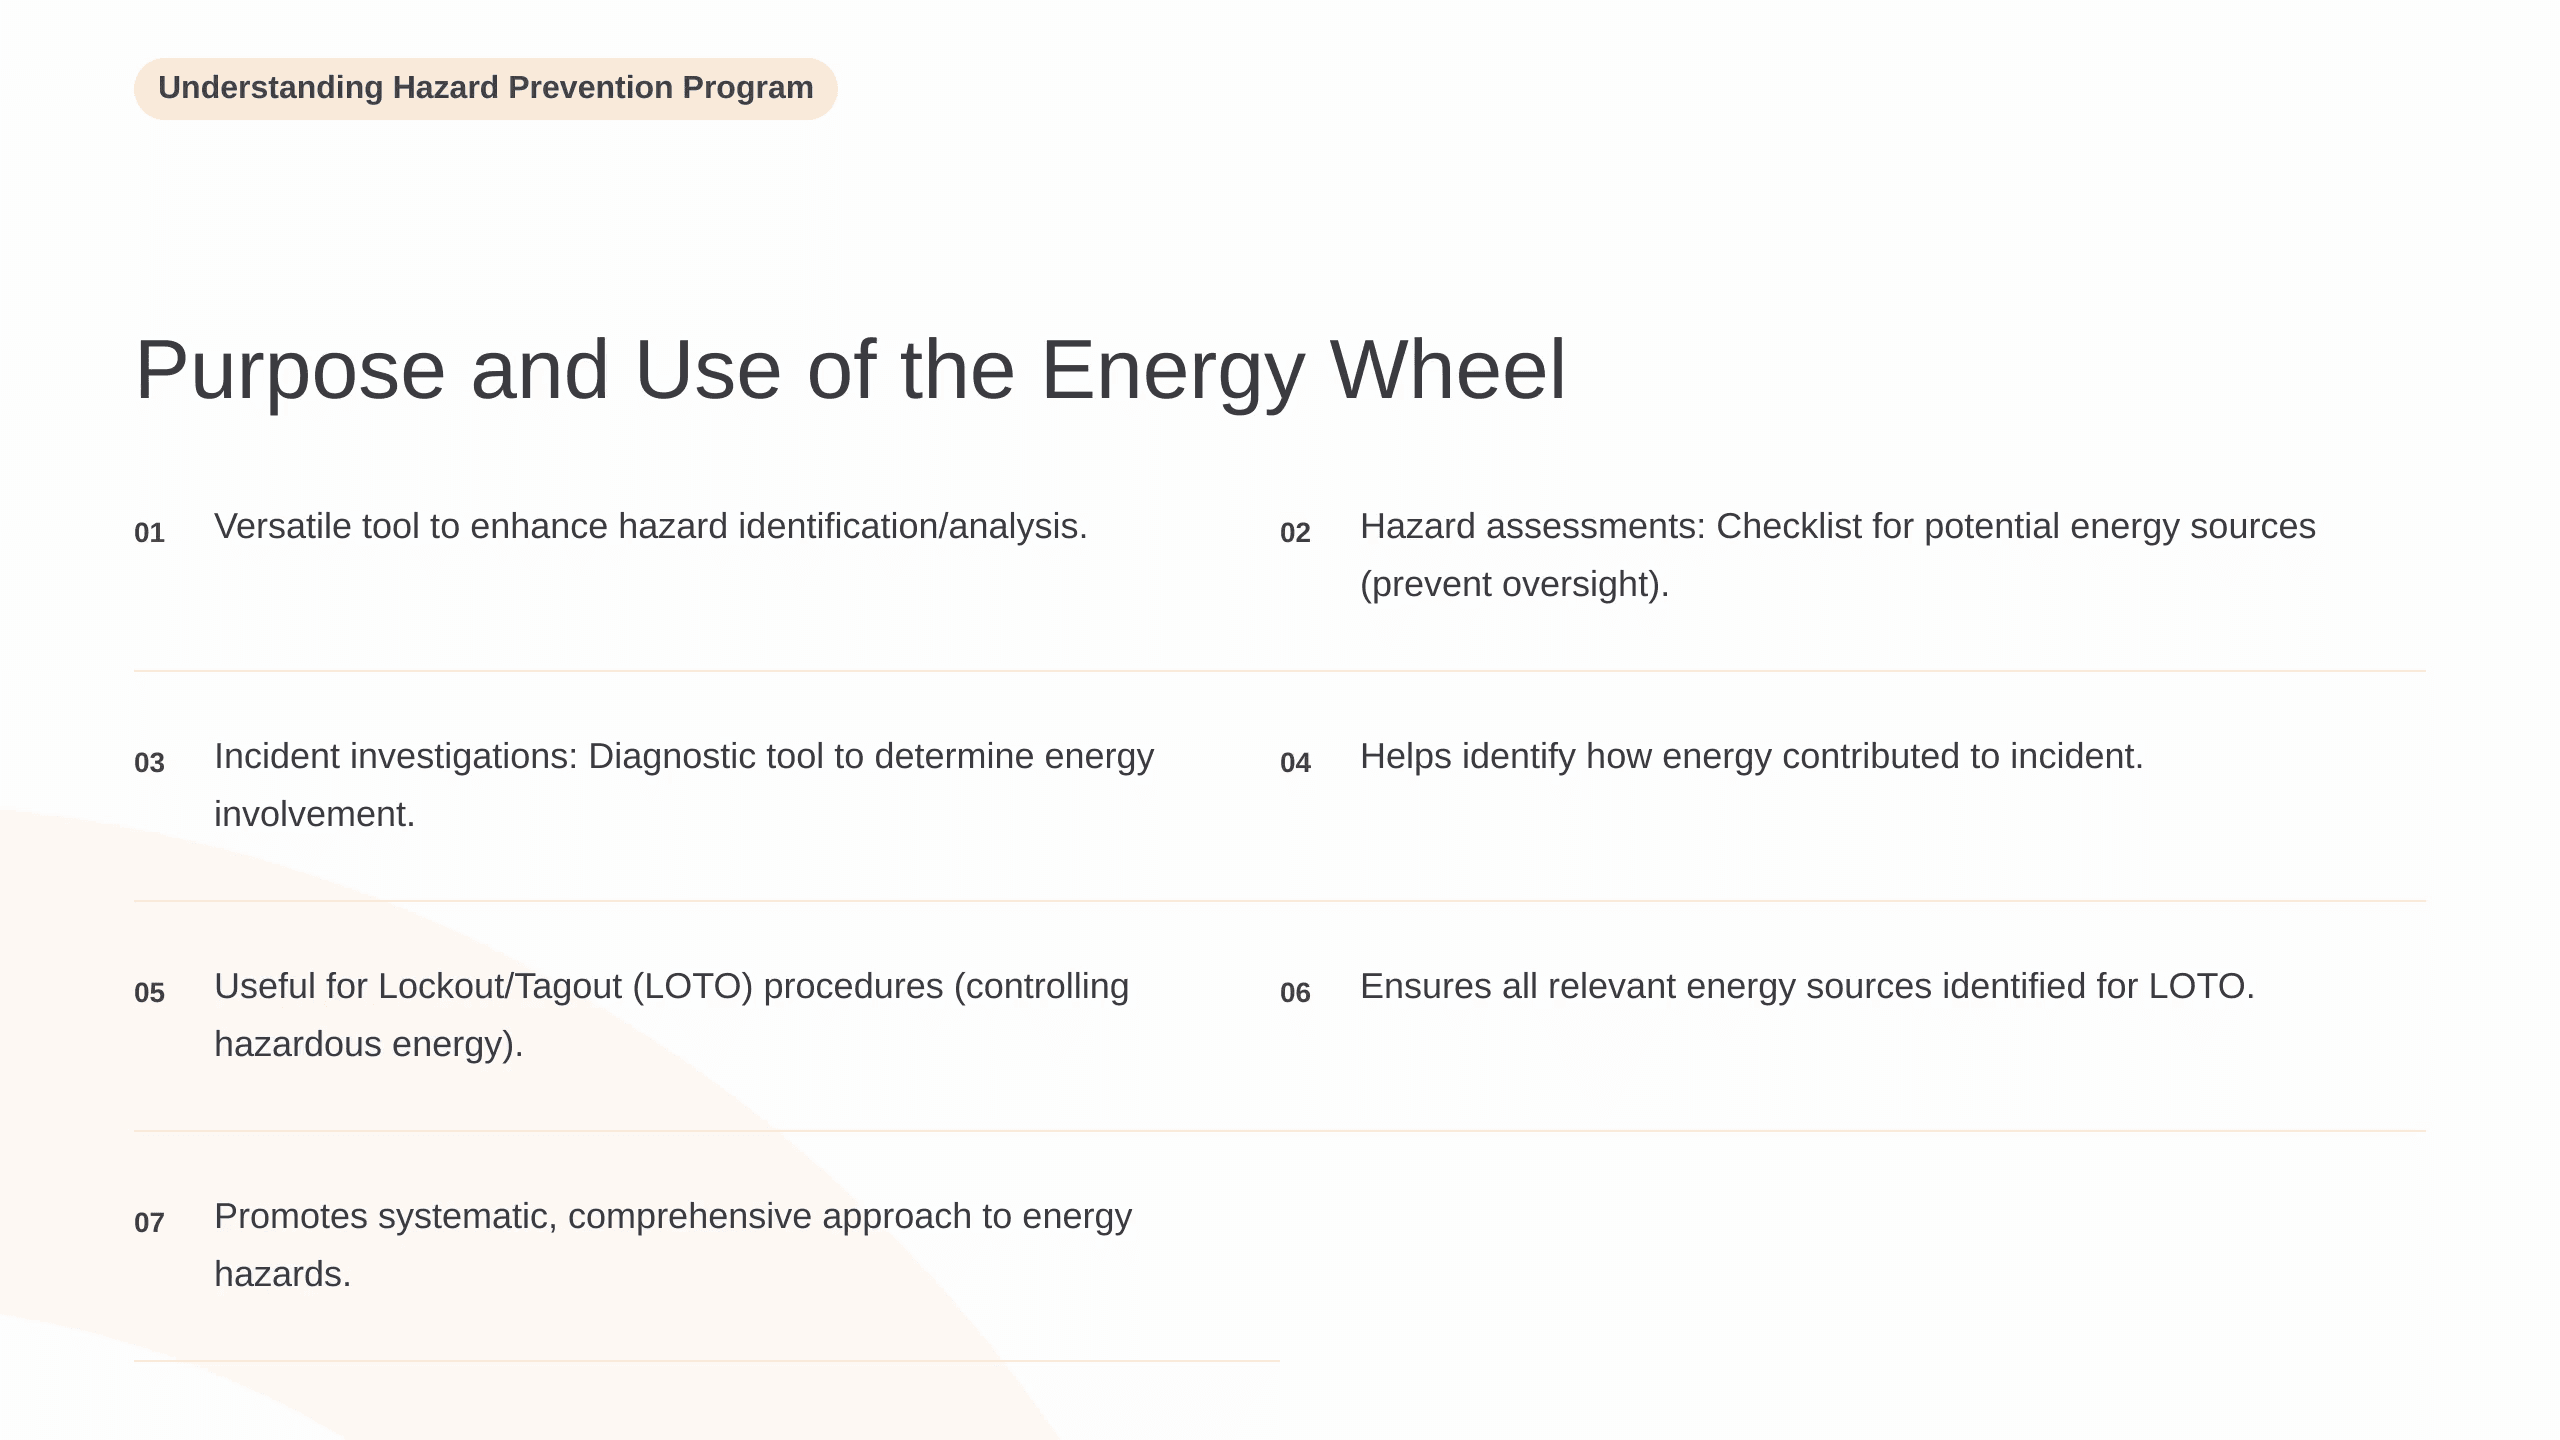Select the Versatile tool to enhance hazard text

pos(651,526)
